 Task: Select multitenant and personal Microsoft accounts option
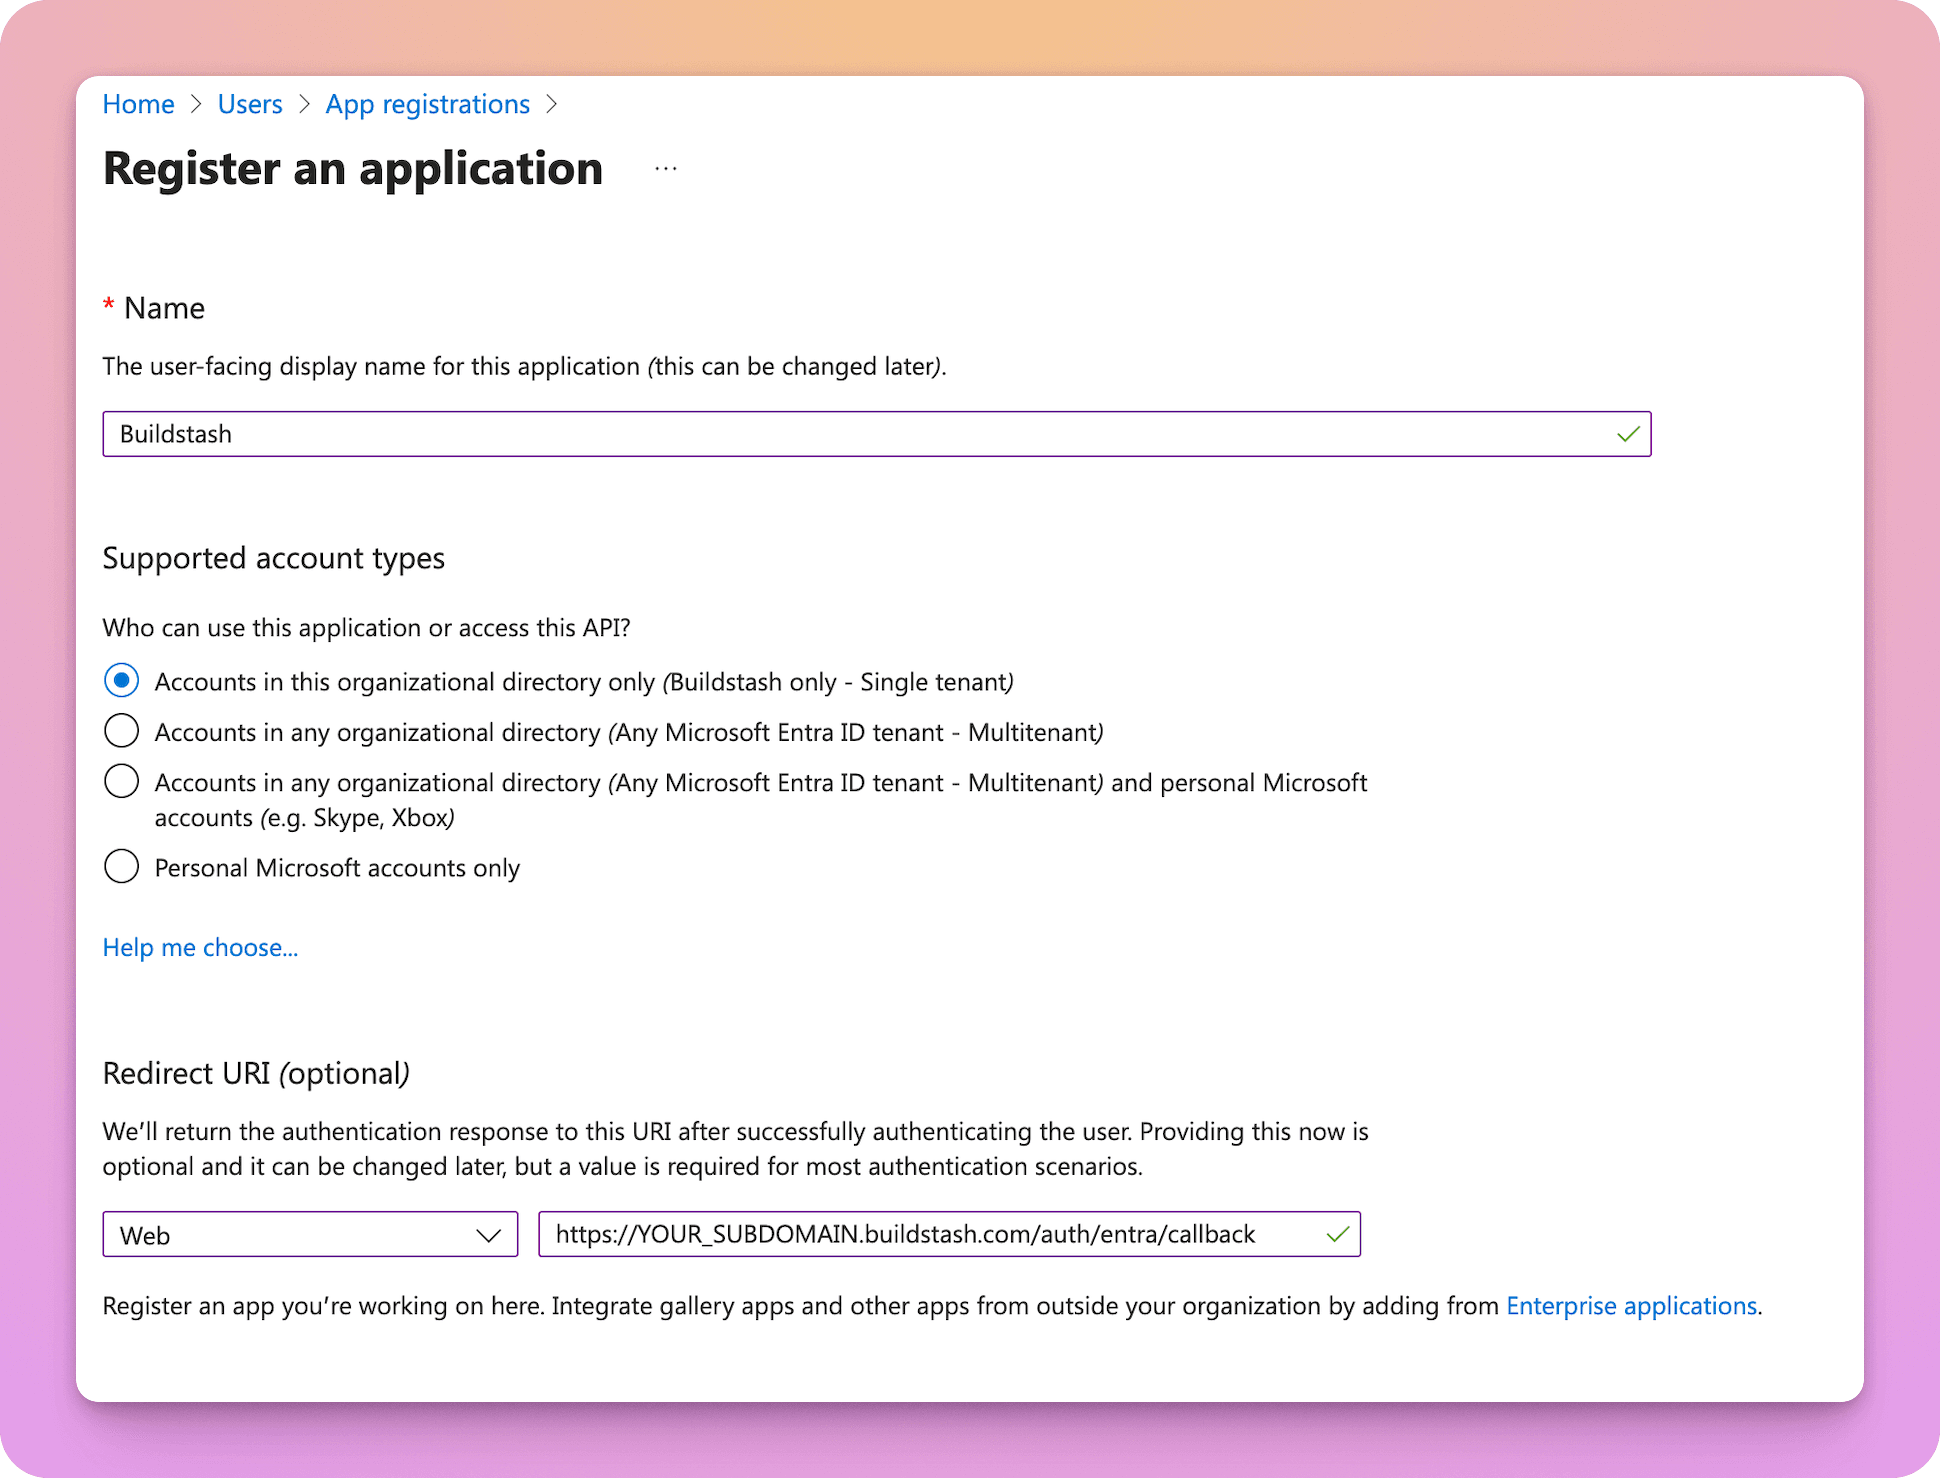coord(121,781)
